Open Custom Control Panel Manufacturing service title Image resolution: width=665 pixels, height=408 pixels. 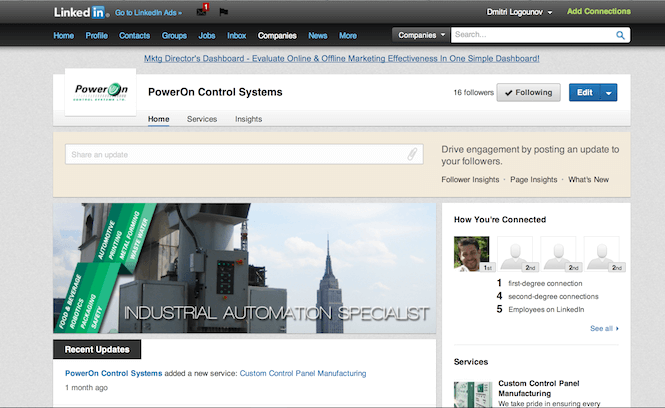539,388
